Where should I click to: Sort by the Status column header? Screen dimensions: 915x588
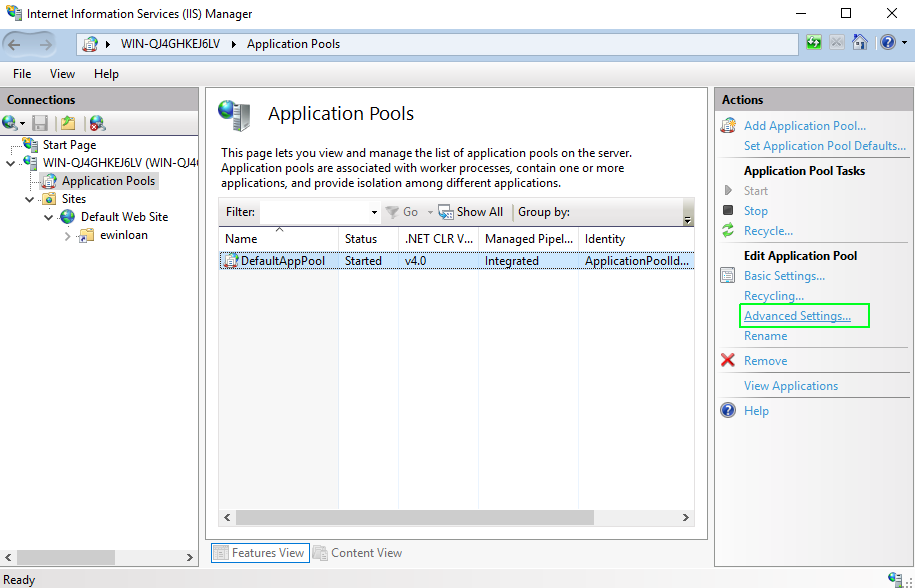[369, 239]
